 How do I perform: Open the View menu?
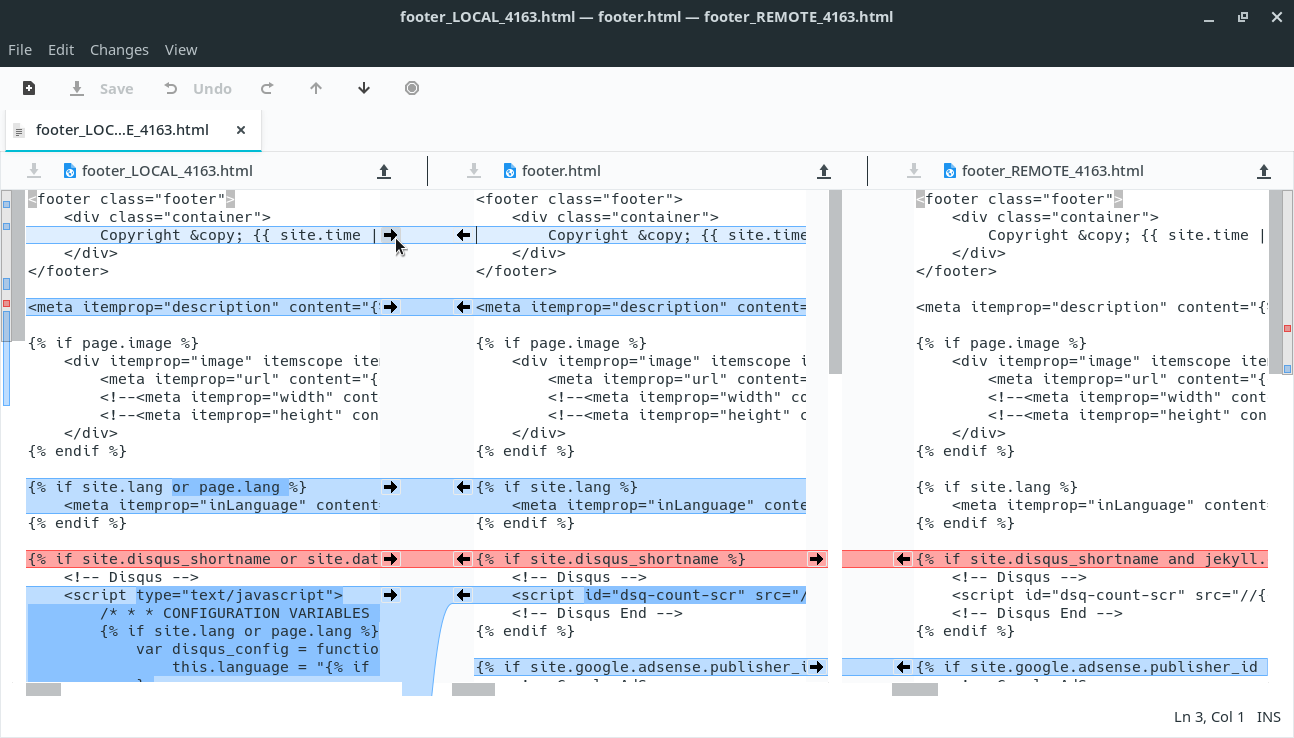181,50
